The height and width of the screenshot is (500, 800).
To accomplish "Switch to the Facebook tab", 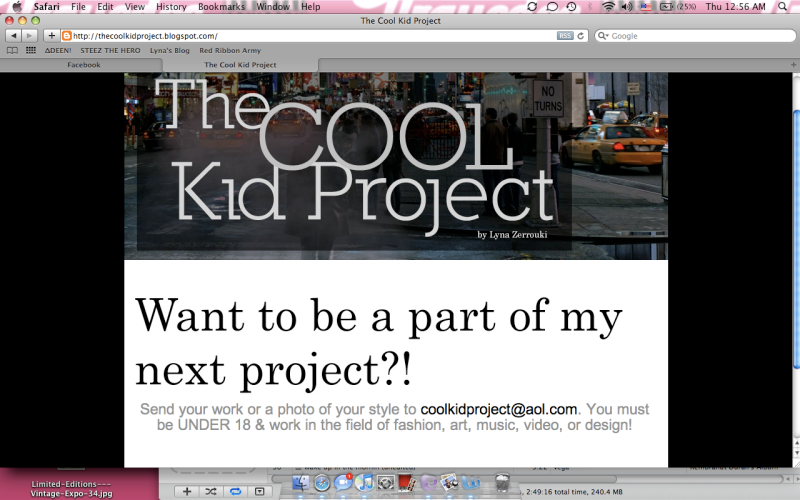I will pyautogui.click(x=82, y=65).
